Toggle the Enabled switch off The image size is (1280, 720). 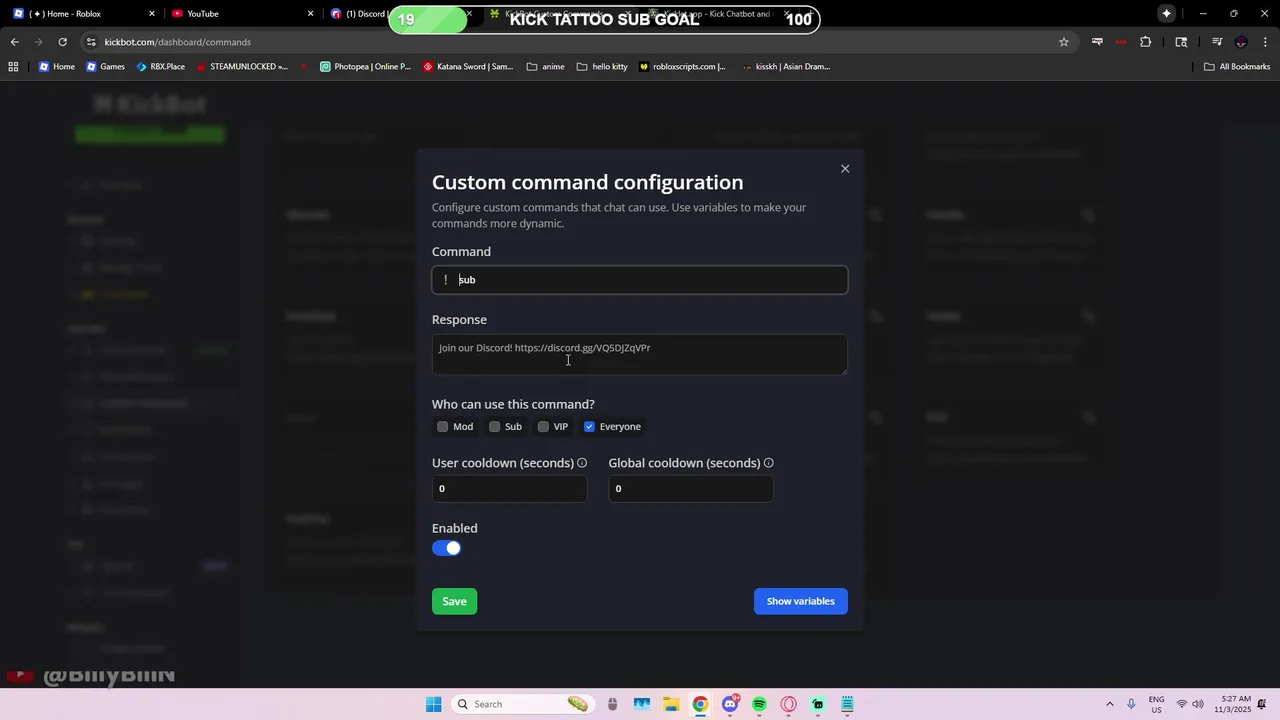pos(446,548)
